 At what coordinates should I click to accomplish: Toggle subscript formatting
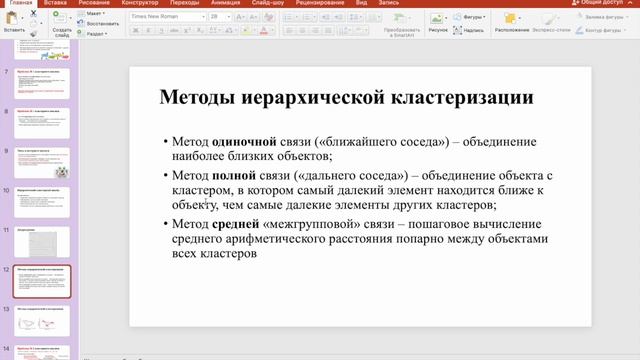click(x=200, y=30)
